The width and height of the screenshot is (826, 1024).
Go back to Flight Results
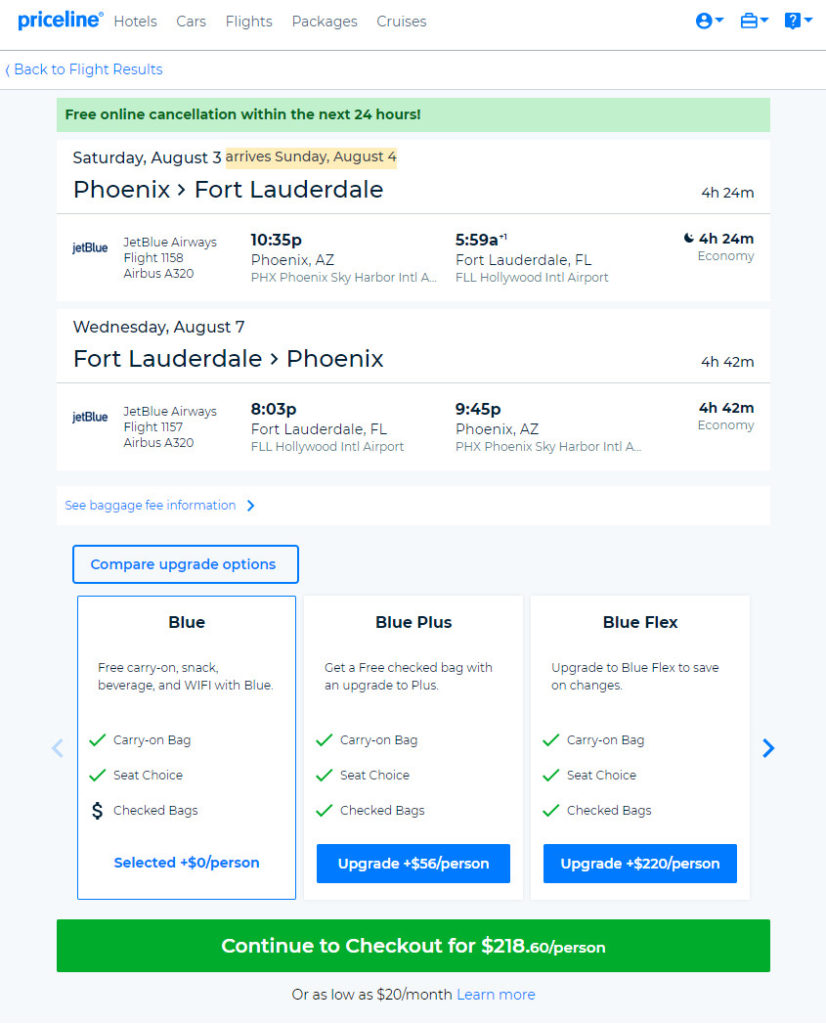pyautogui.click(x=84, y=69)
